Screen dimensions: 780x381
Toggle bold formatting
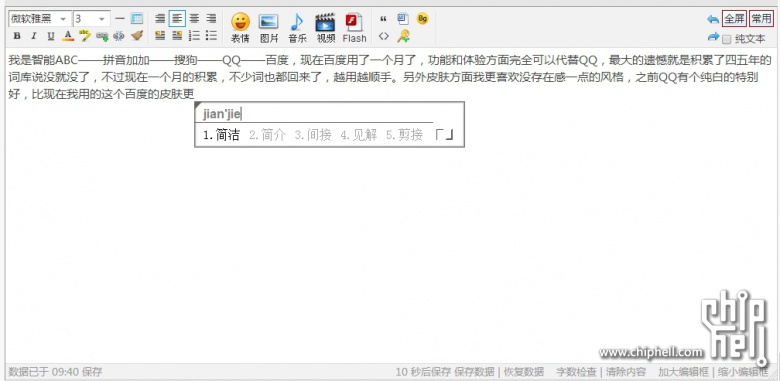17,36
